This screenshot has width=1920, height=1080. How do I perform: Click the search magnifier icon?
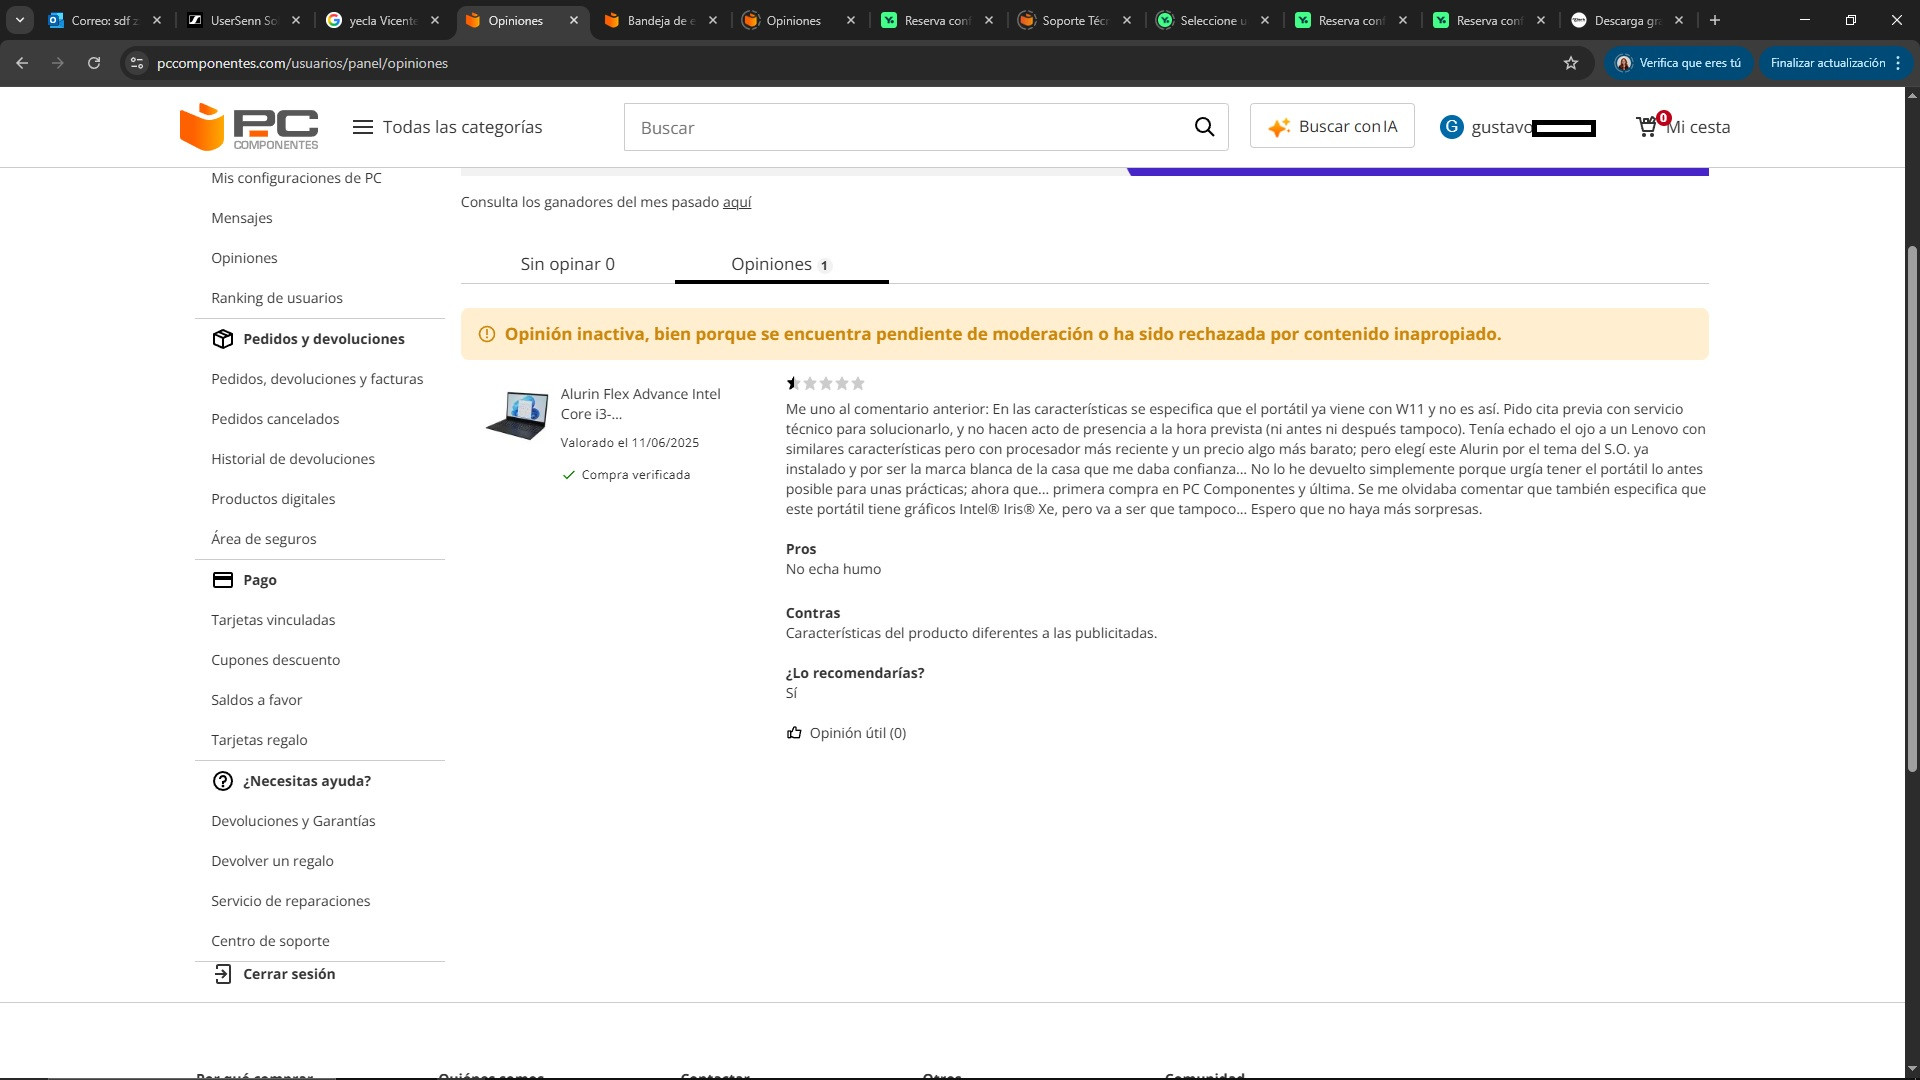tap(1204, 127)
